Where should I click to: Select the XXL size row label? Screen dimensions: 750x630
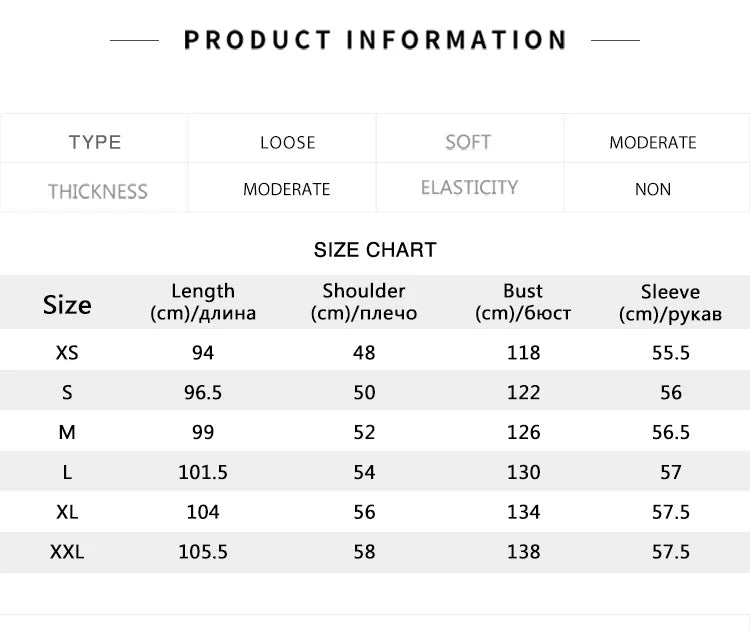tap(67, 551)
